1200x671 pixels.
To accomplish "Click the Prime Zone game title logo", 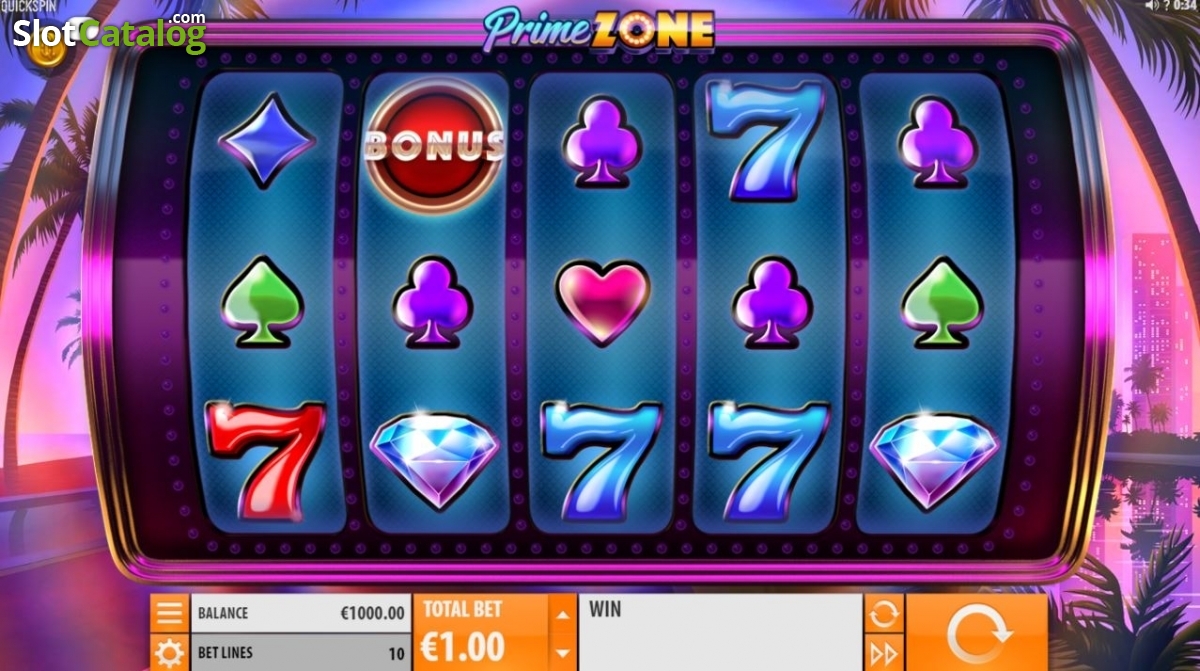I will [599, 30].
